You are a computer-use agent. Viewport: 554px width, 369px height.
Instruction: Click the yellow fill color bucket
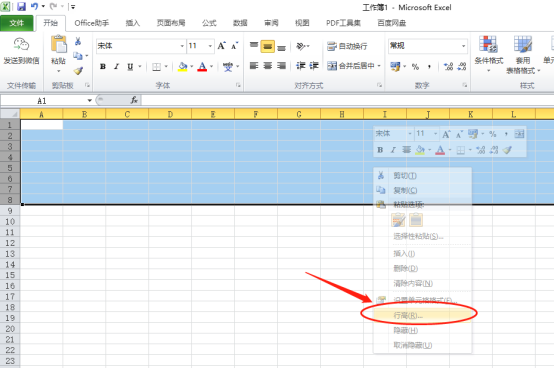click(183, 66)
